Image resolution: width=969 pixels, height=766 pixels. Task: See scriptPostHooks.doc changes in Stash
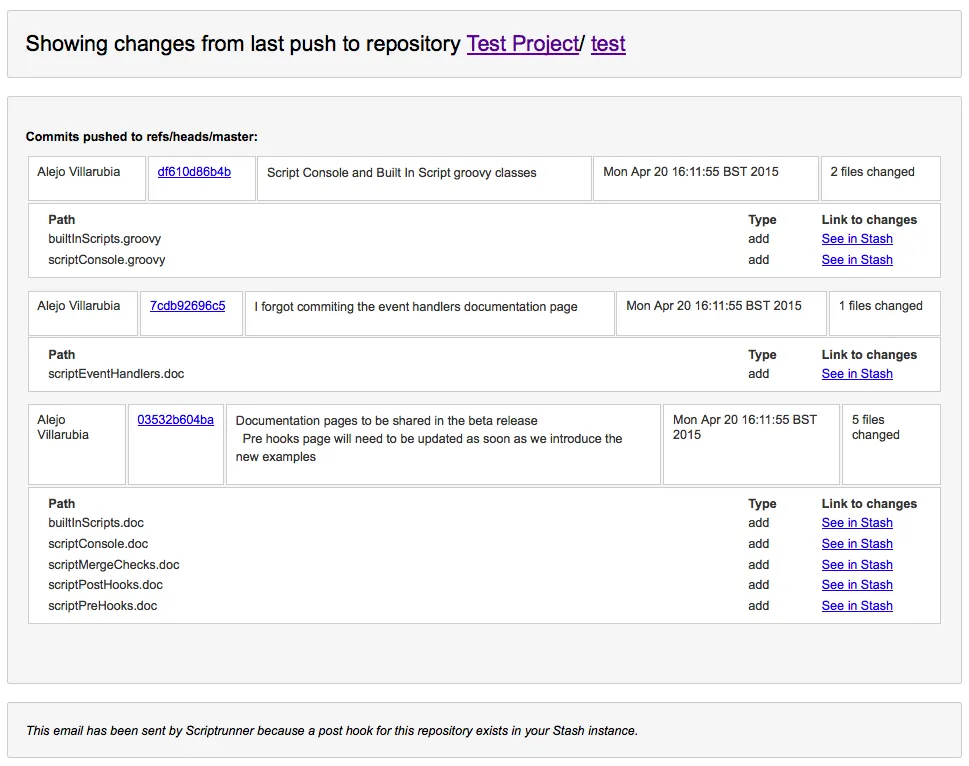click(857, 584)
